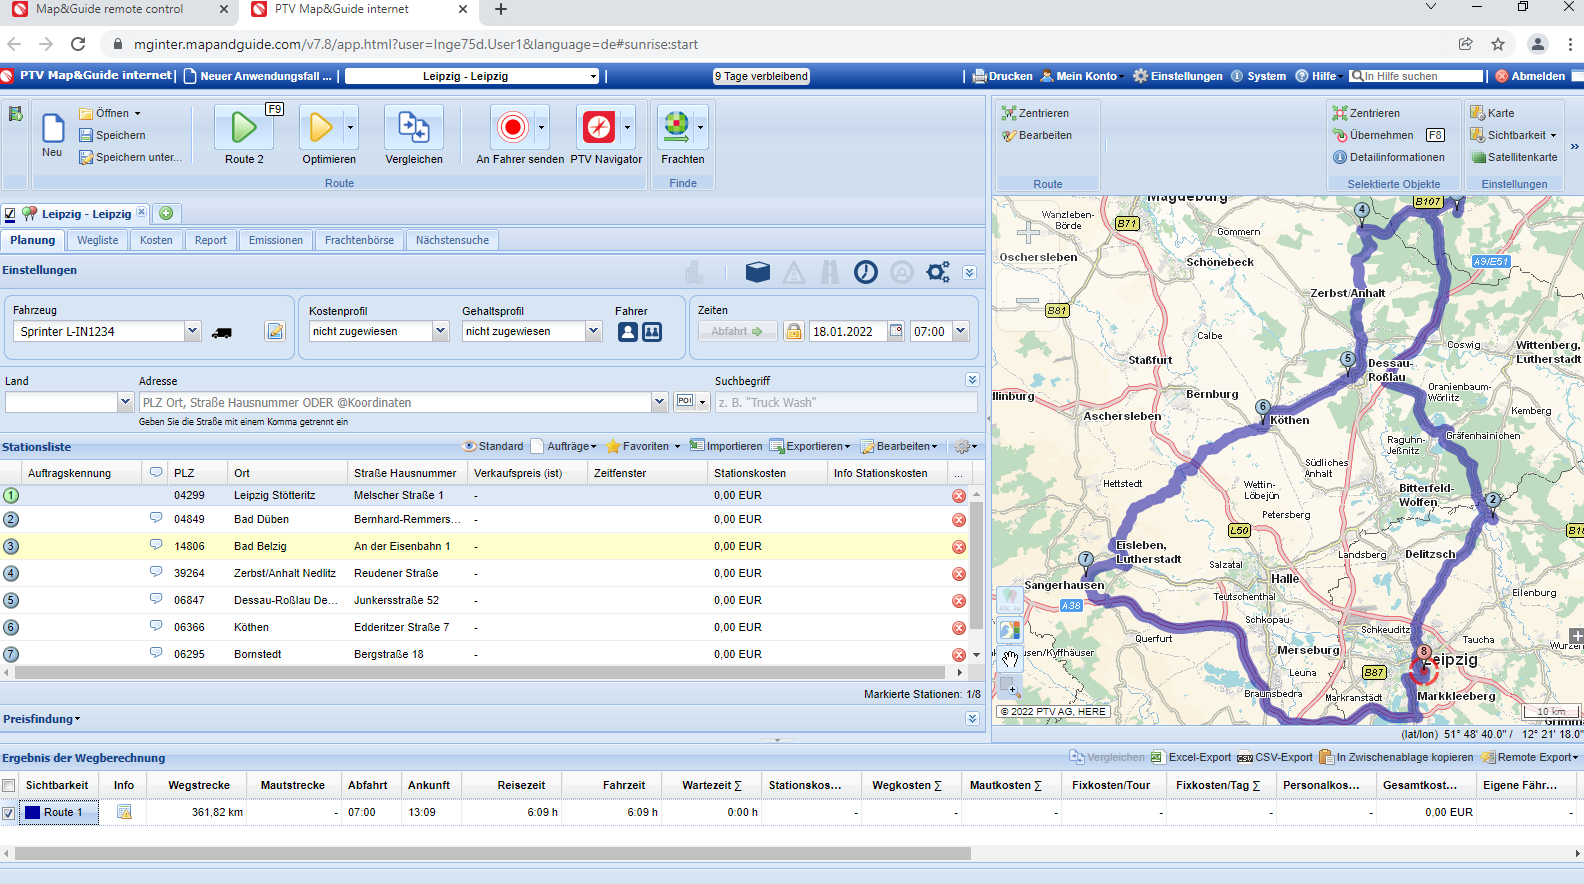The height and width of the screenshot is (884, 1584).
Task: Click the Adresse input field
Action: [x=395, y=402]
